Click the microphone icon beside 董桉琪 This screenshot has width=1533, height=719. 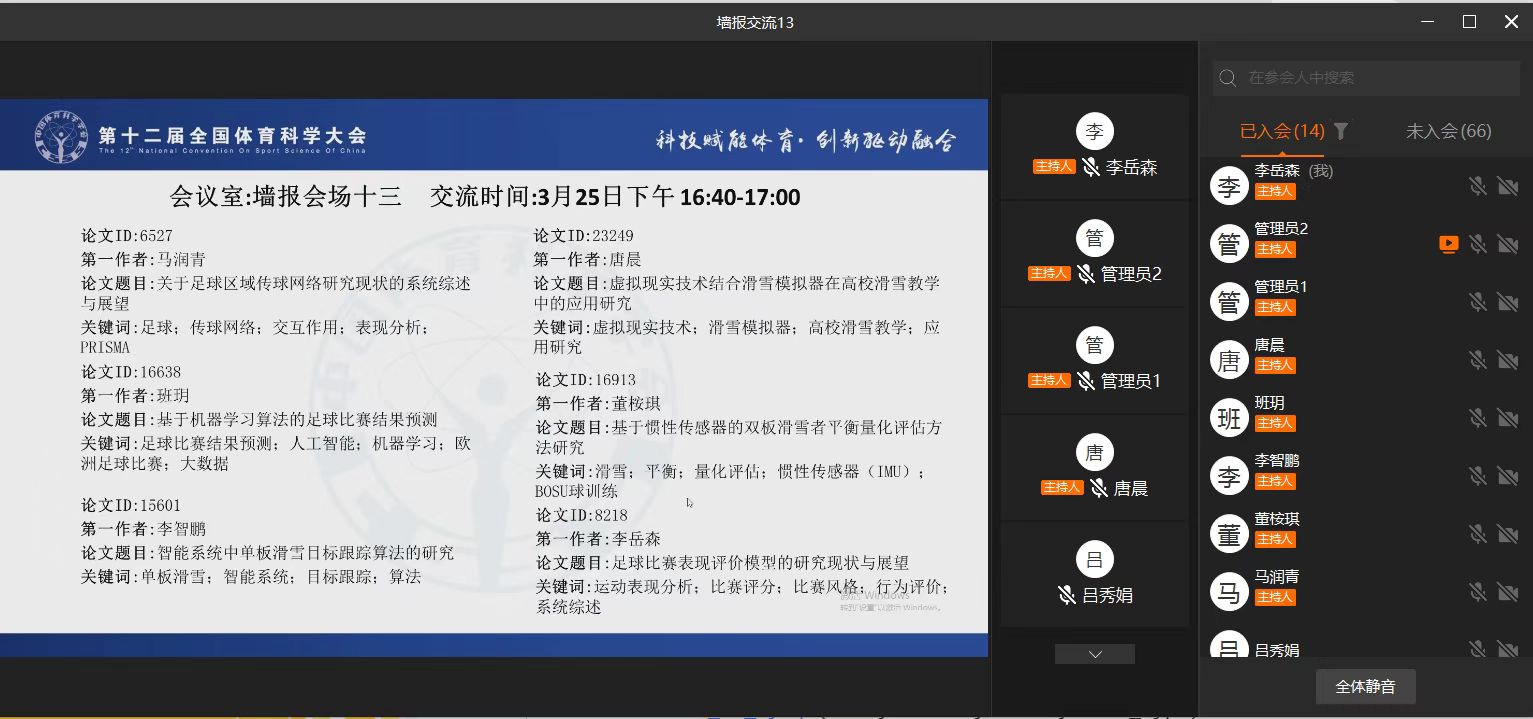pos(1479,533)
